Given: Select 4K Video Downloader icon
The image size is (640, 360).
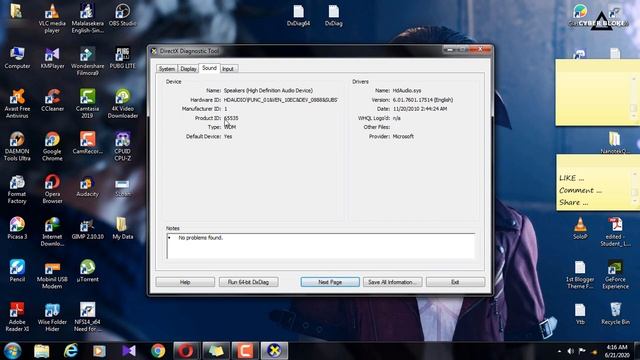Looking at the screenshot, I should (122, 104).
